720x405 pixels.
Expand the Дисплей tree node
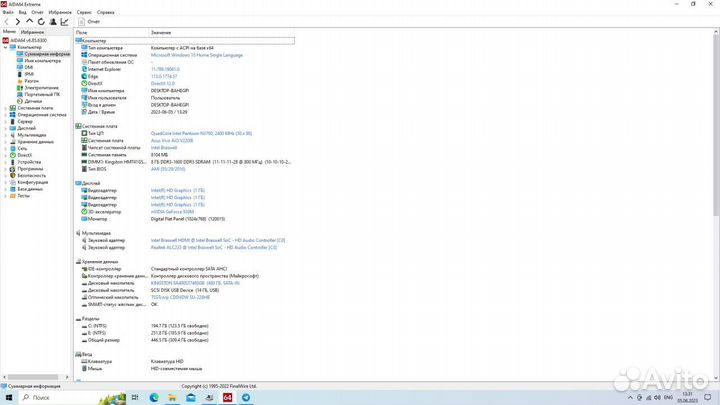tap(6, 128)
